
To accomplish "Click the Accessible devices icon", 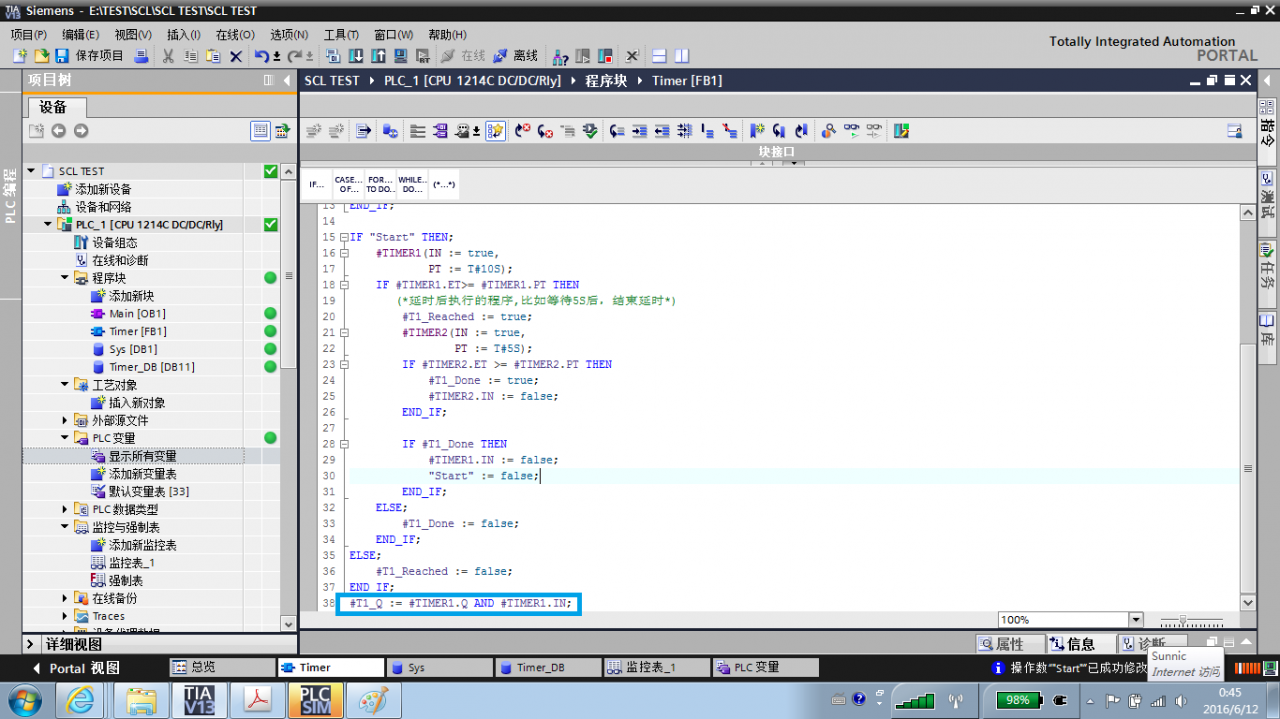I will pos(561,56).
